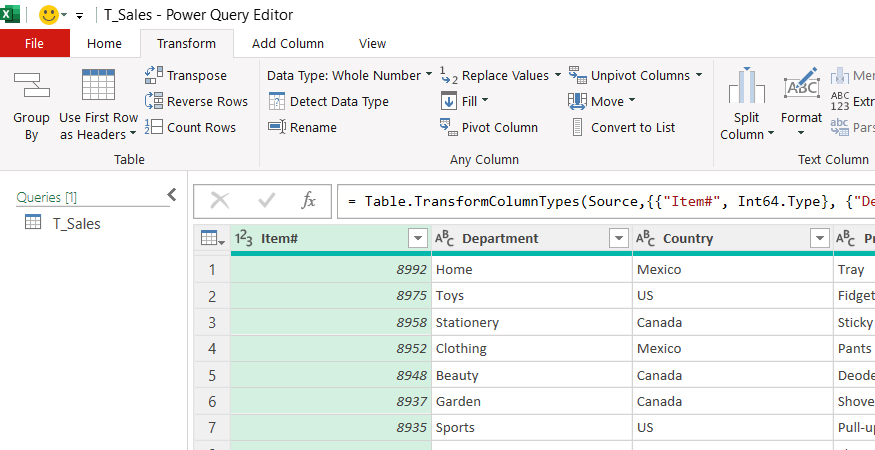This screenshot has height=450, width=875.
Task: Click the Garden department cell
Action: click(x=532, y=401)
